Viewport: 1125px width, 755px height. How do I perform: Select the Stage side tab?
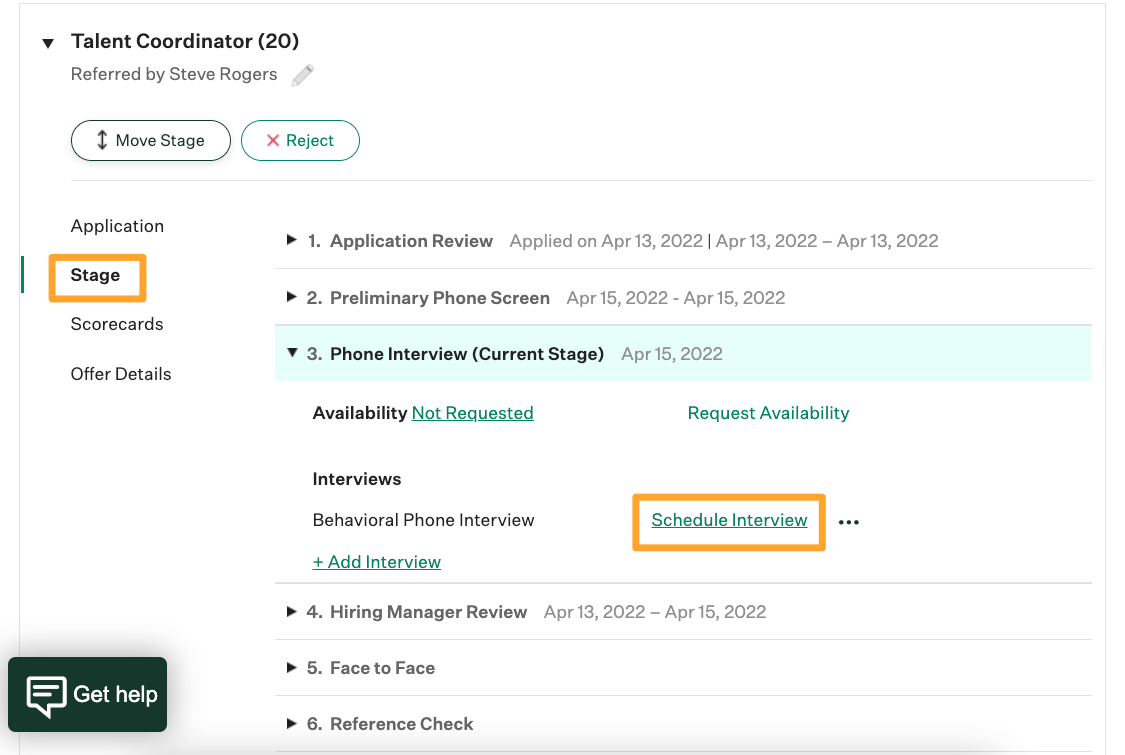pos(95,275)
